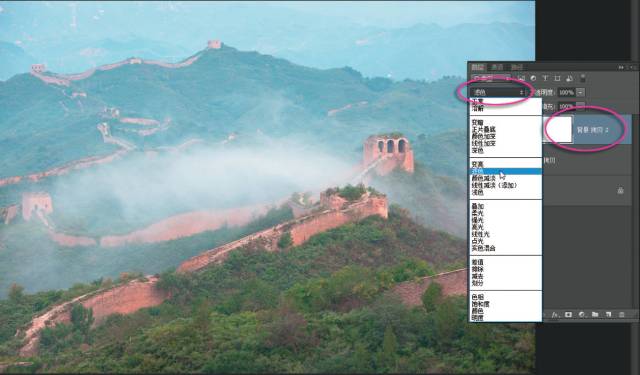Screen dimensions: 640x375
Task: Delete layer with trash icon
Action: click(x=621, y=315)
